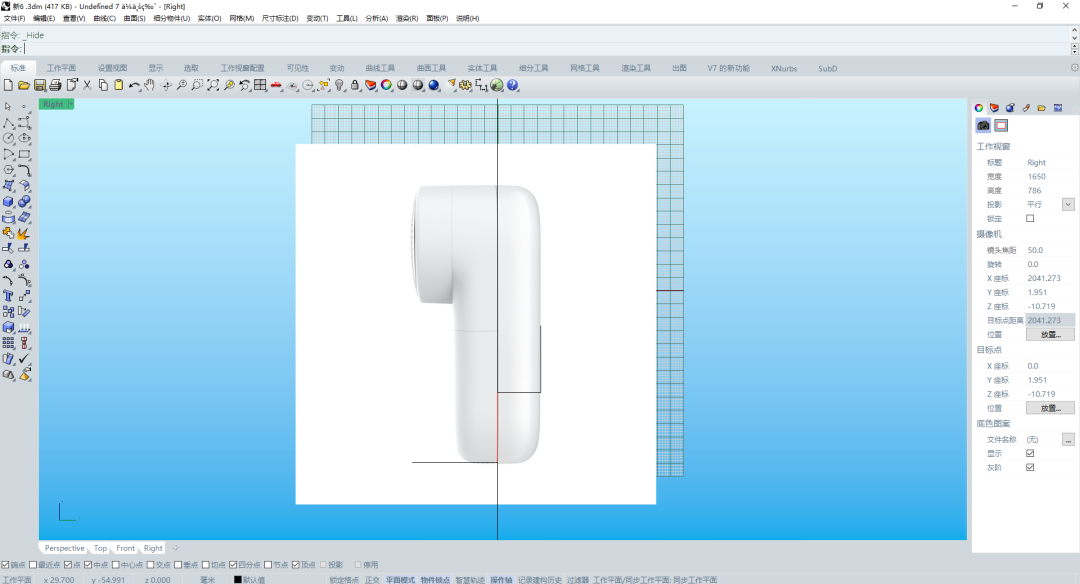This screenshot has height=584, width=1080.
Task: Open the Right viewport title dropdown menu
Action: point(69,104)
